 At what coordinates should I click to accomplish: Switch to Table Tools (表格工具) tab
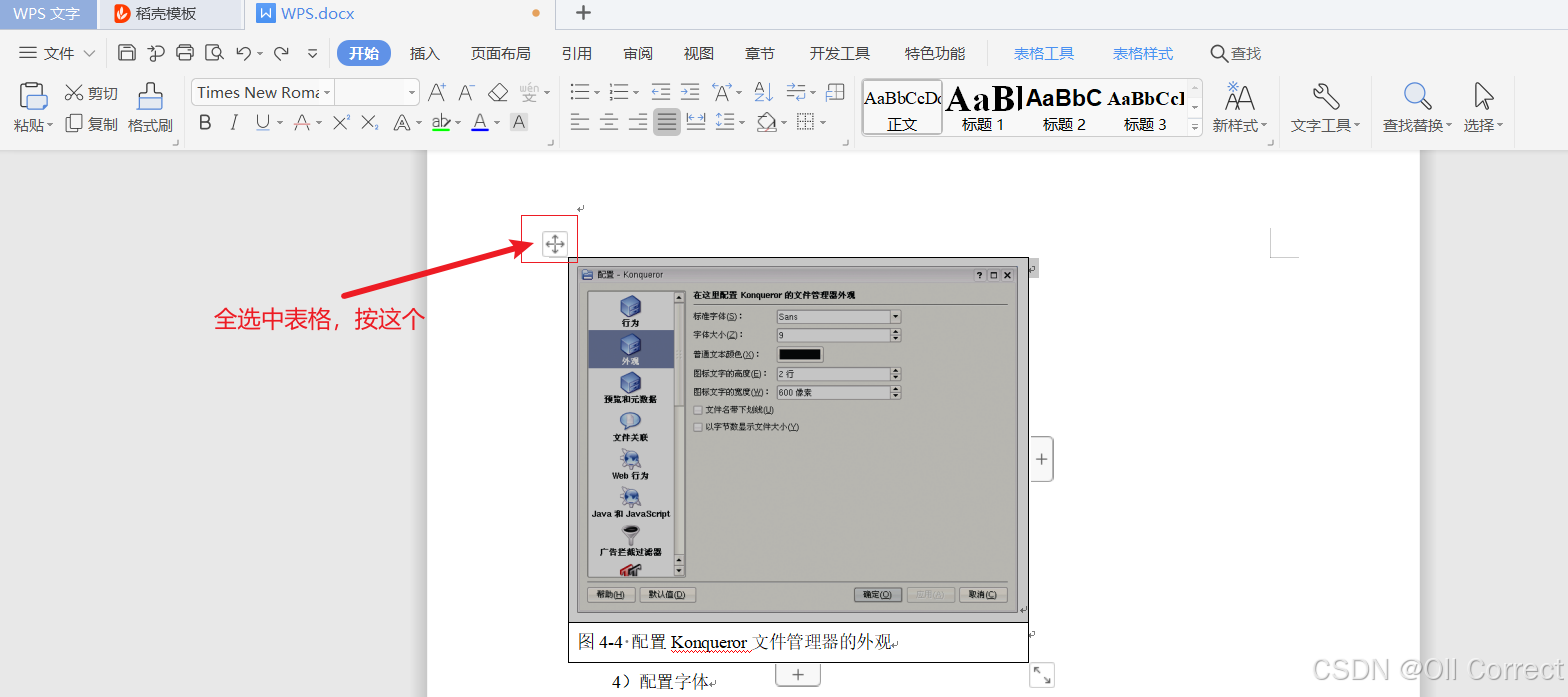click(x=1044, y=53)
